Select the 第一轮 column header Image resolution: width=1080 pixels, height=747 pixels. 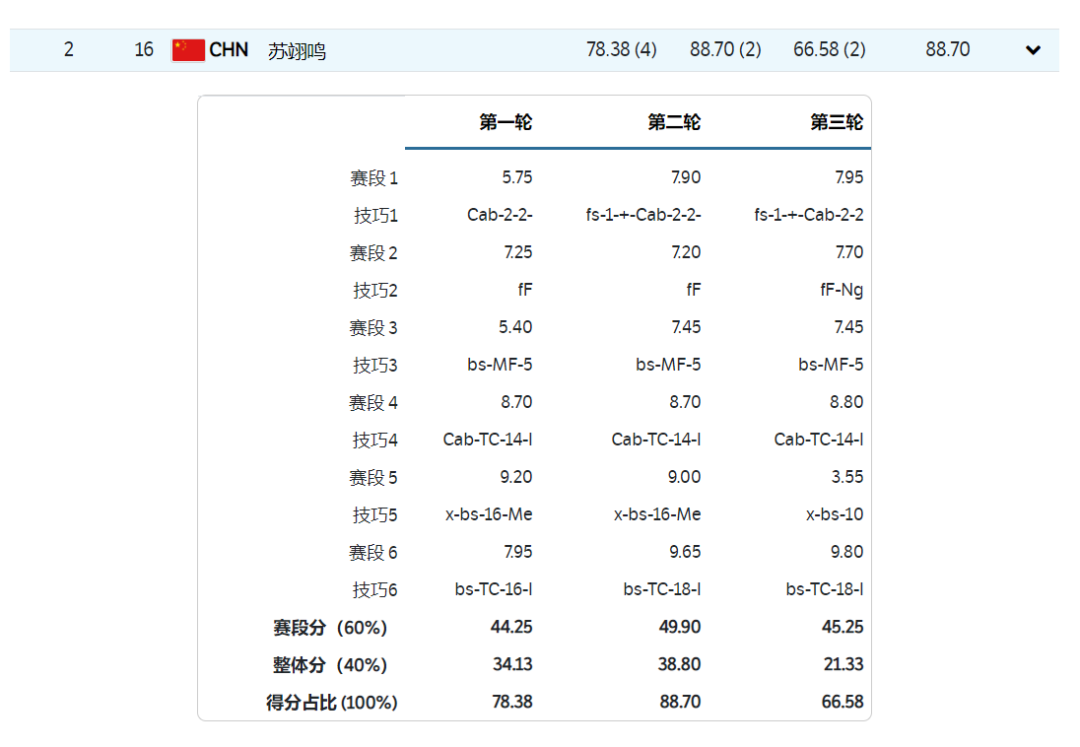click(x=505, y=123)
